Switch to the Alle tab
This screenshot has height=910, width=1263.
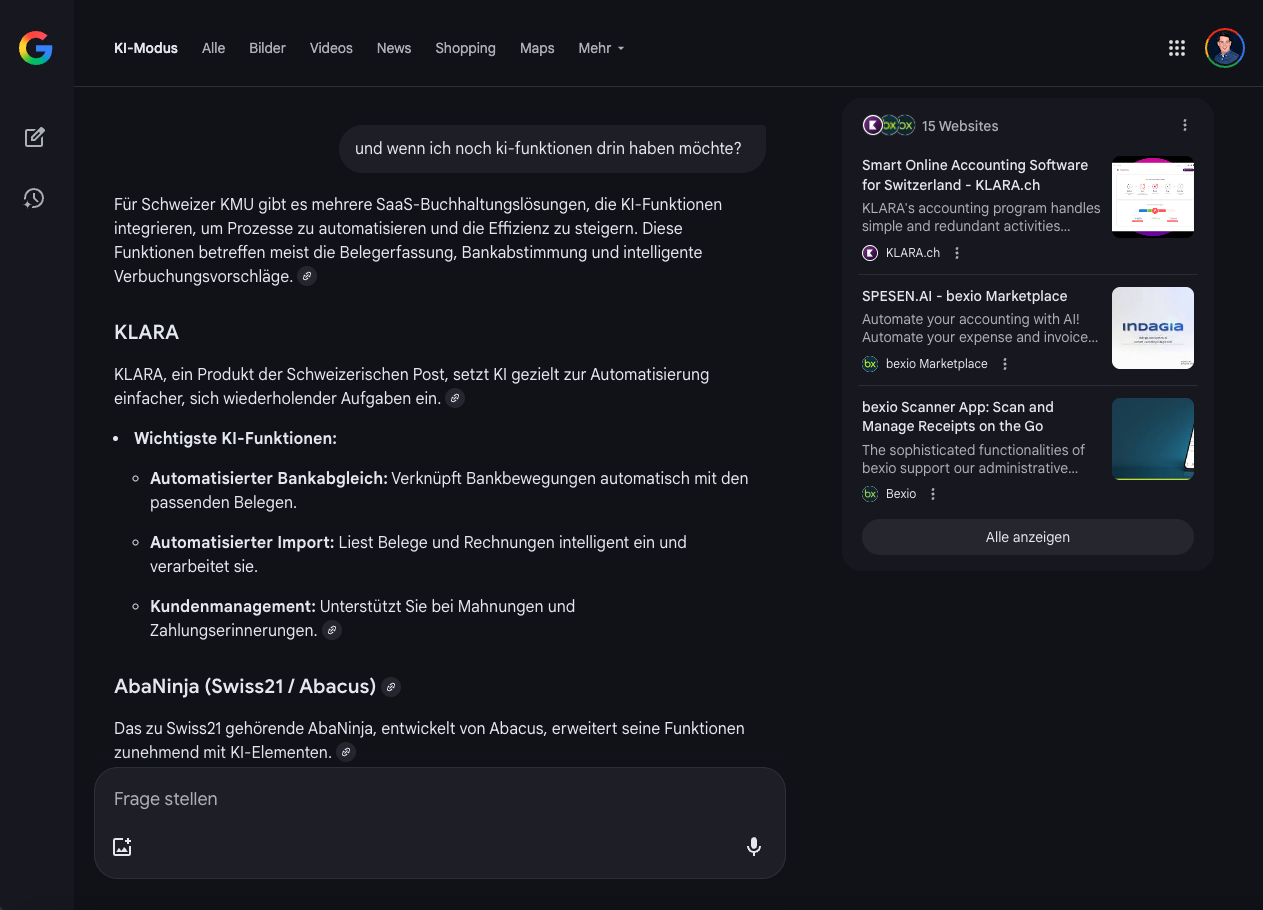point(213,48)
